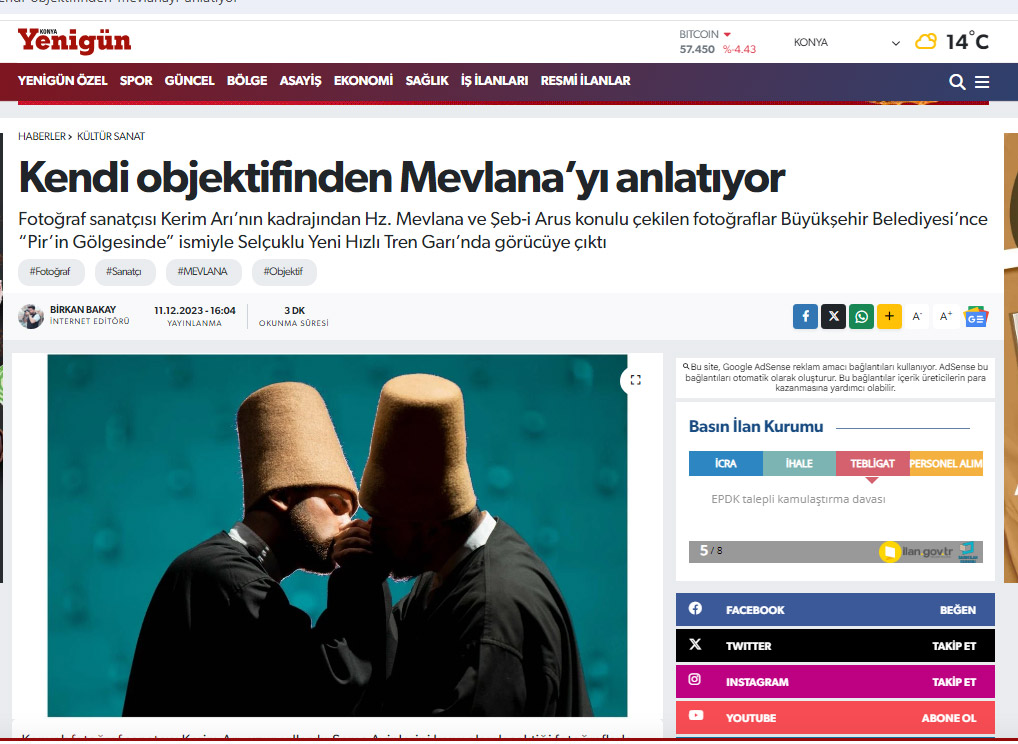This screenshot has height=744, width=1018.
Task: Click the Yenigün site logo
Action: pos(74,42)
